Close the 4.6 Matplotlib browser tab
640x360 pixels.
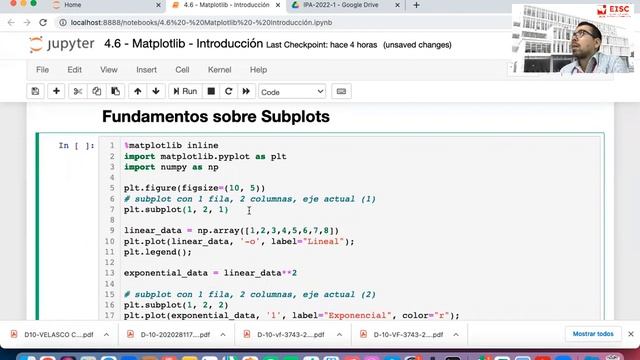click(x=278, y=5)
